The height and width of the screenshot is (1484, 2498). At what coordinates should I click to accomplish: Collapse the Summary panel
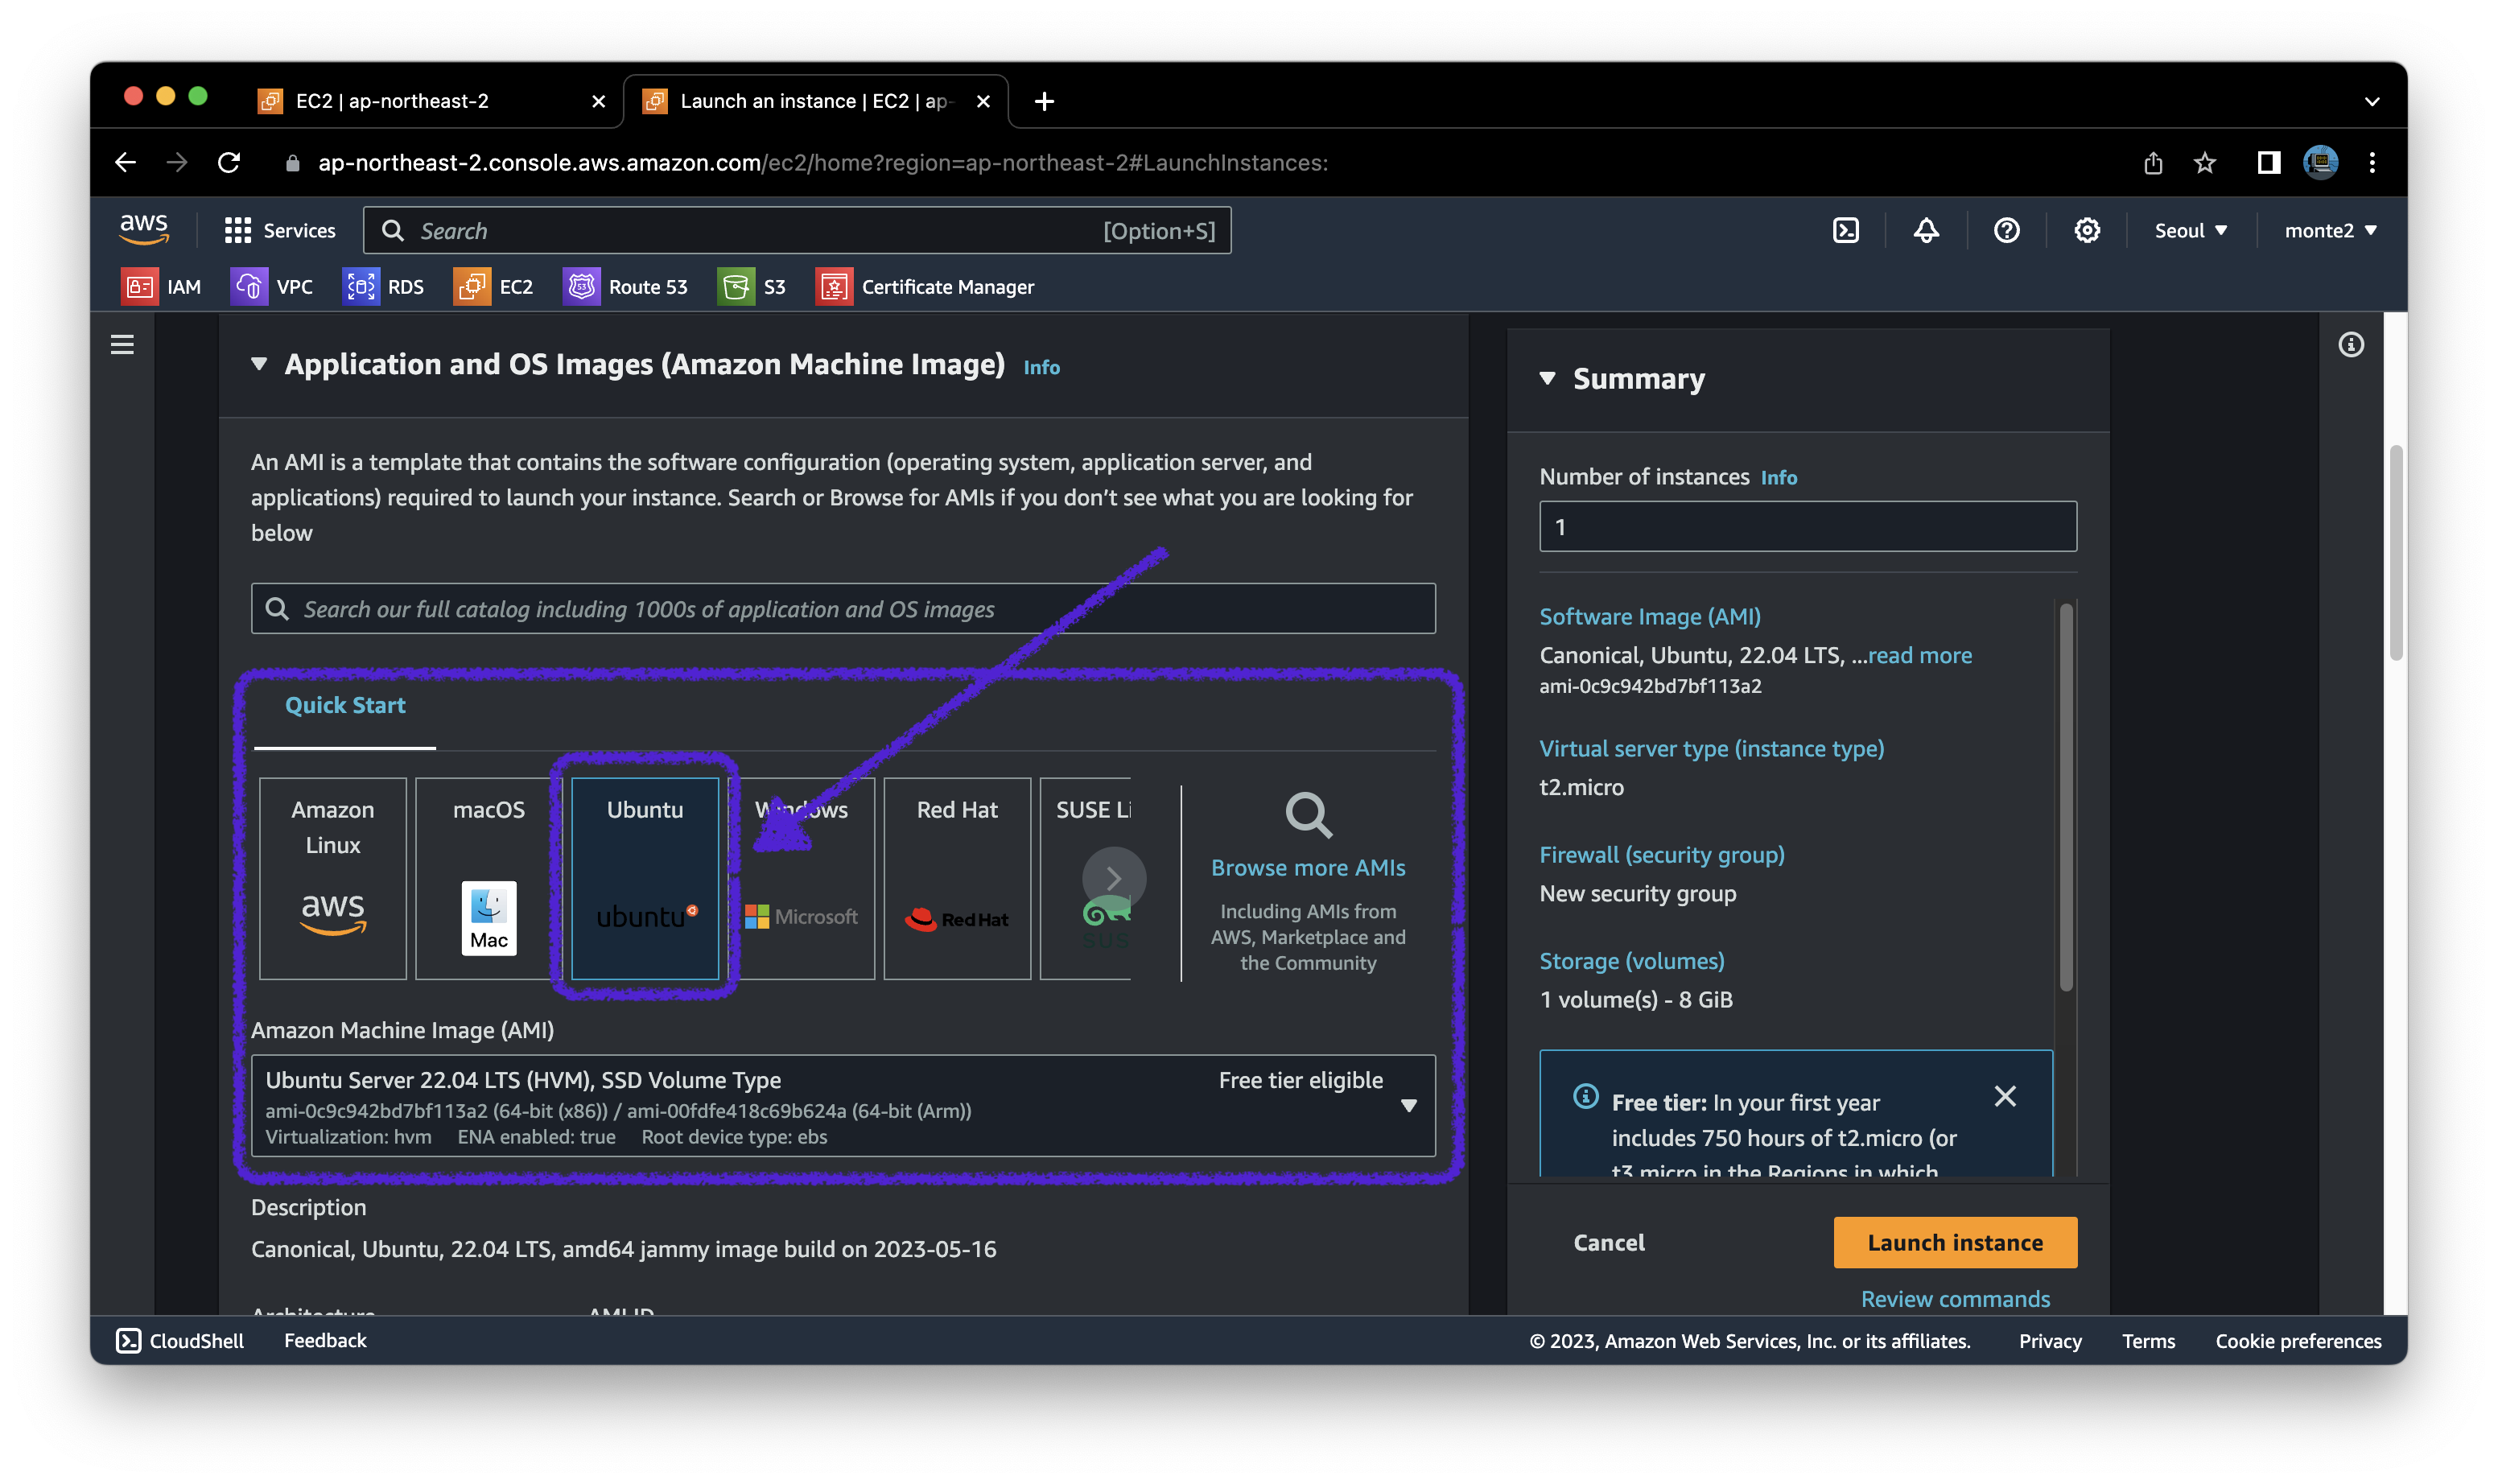[x=1547, y=379]
